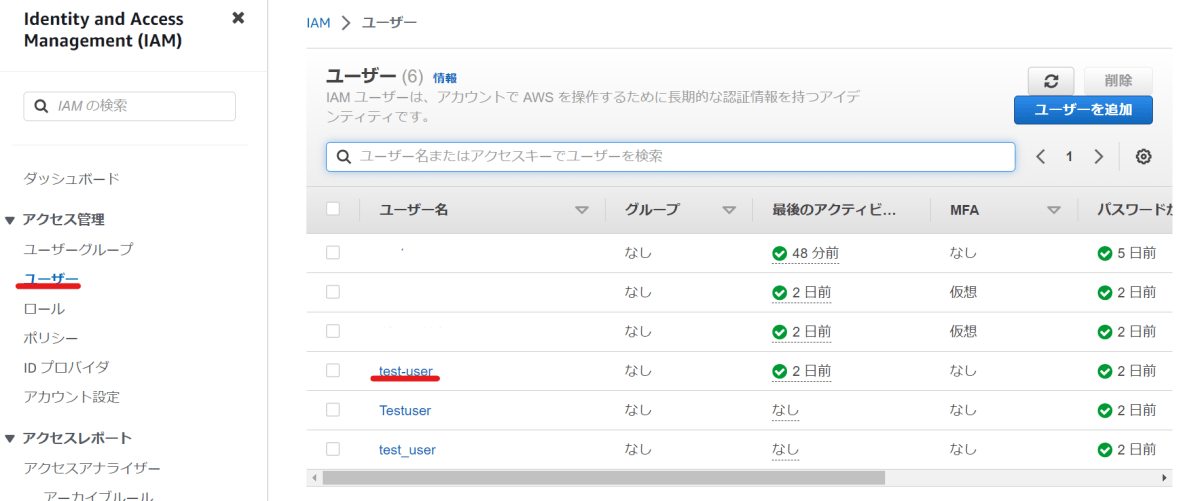This screenshot has width=1200, height=501.
Task: Click IAM breadcrumb link
Action: 318,22
